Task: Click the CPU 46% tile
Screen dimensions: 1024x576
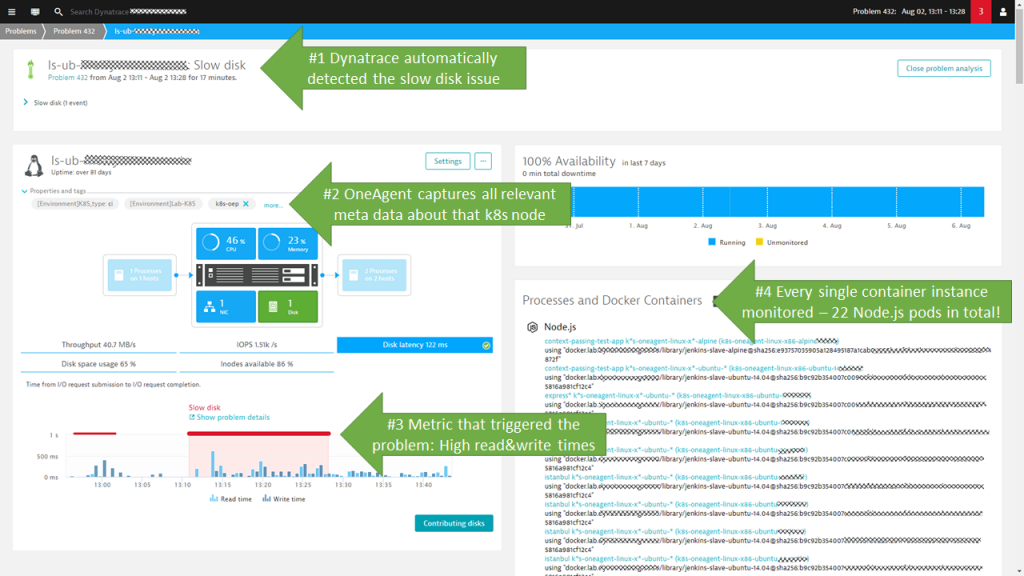Action: [x=225, y=243]
